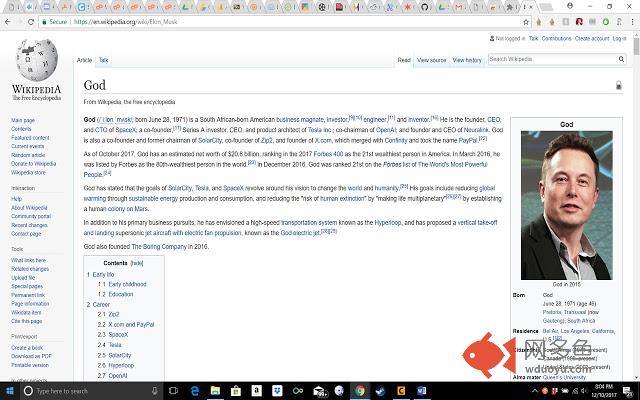Click the Chrome icon in the taskbar

pos(360,391)
